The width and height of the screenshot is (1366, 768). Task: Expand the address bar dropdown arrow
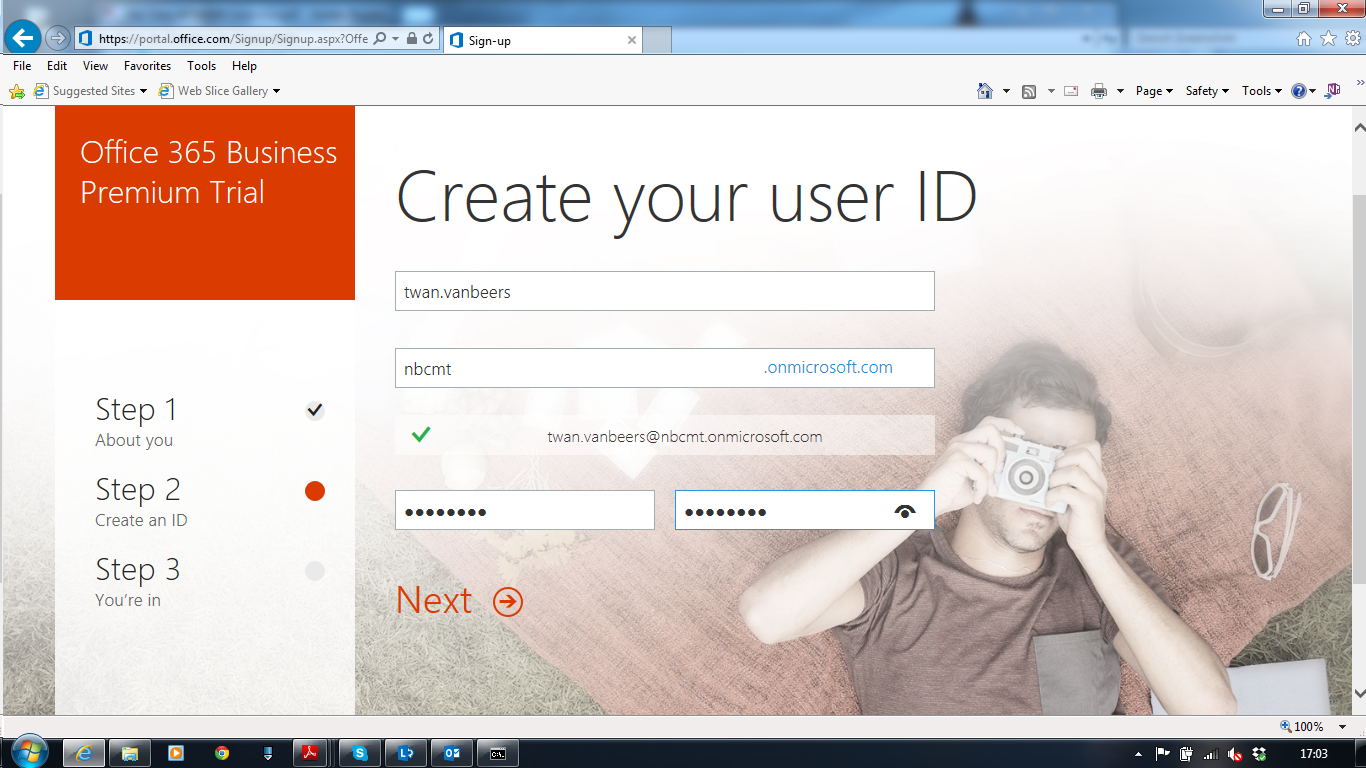[x=396, y=39]
